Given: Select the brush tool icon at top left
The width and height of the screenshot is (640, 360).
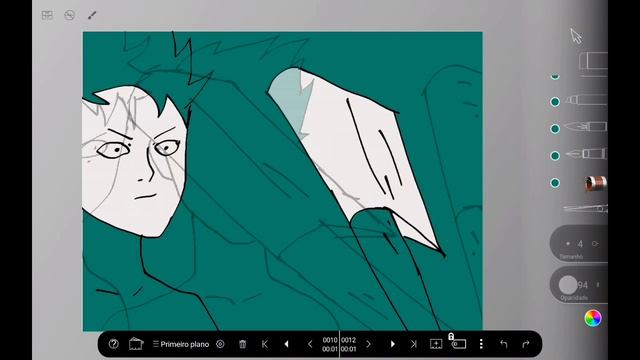Looking at the screenshot, I should (92, 16).
